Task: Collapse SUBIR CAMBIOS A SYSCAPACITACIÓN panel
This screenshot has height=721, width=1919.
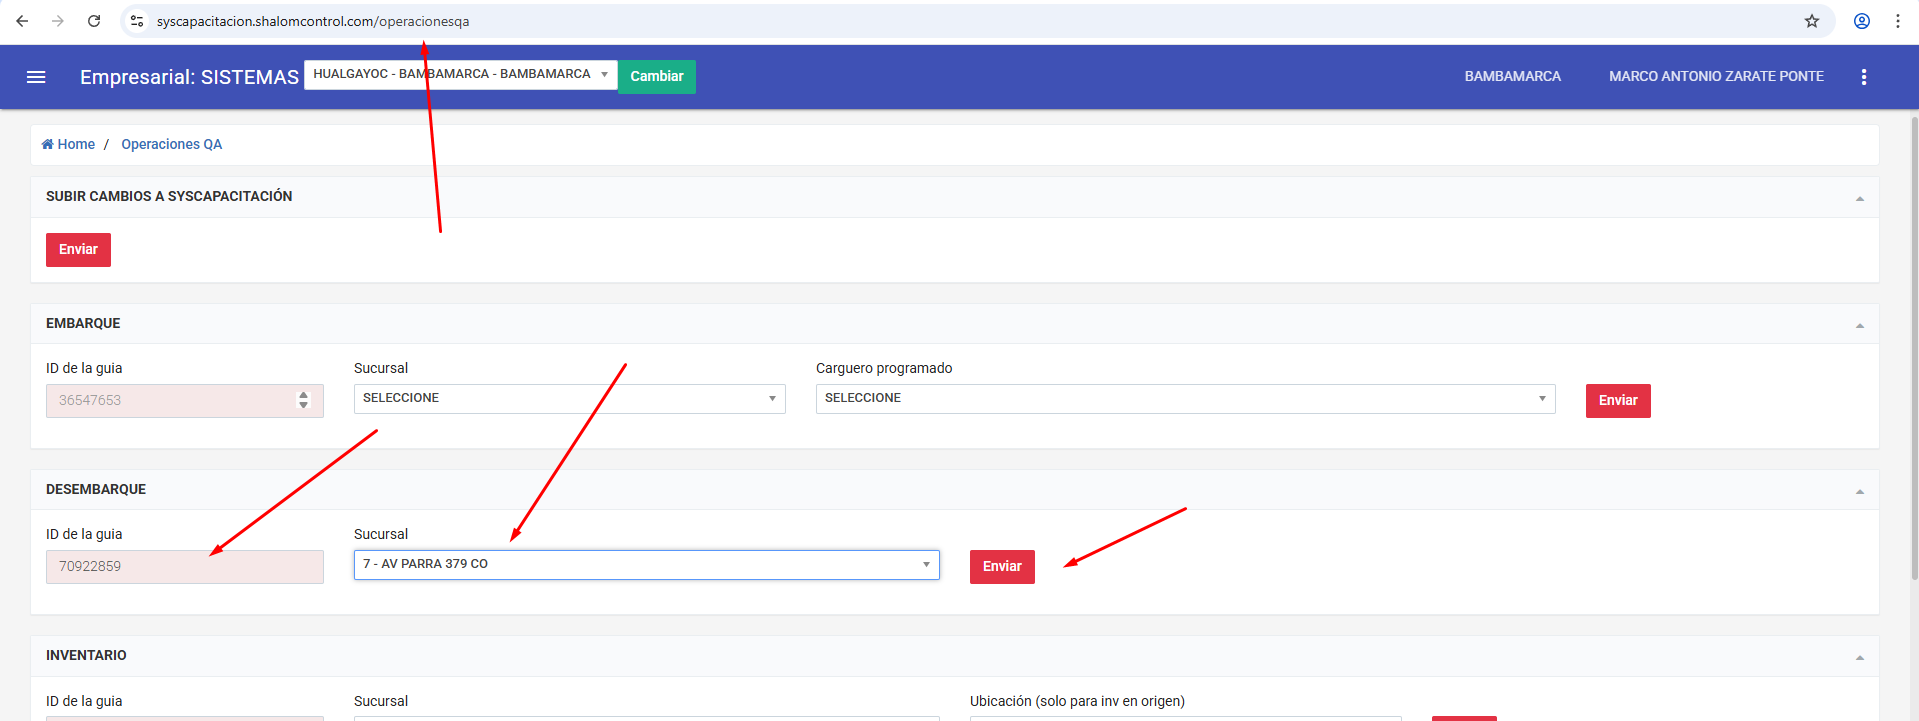Action: point(1859,198)
